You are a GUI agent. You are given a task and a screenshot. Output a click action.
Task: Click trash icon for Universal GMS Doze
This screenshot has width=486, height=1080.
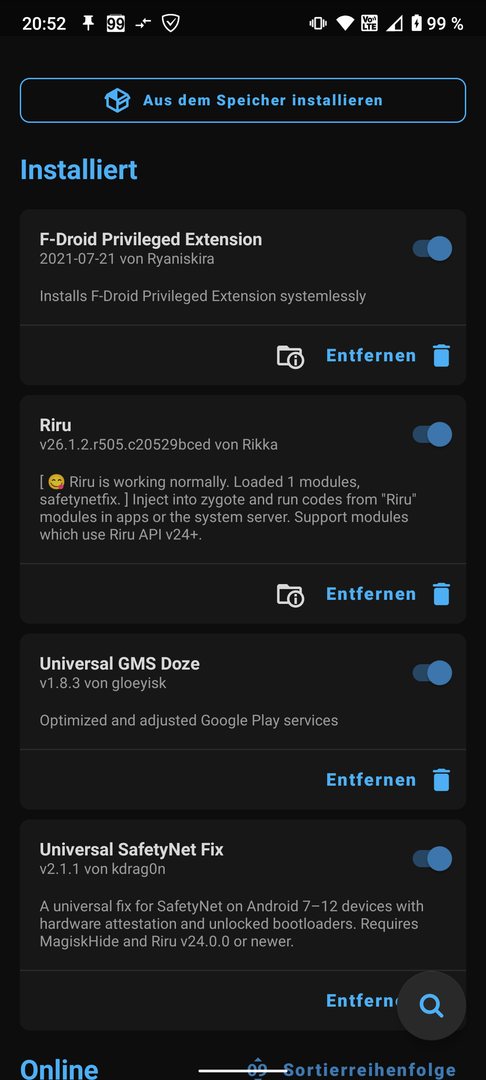441,780
